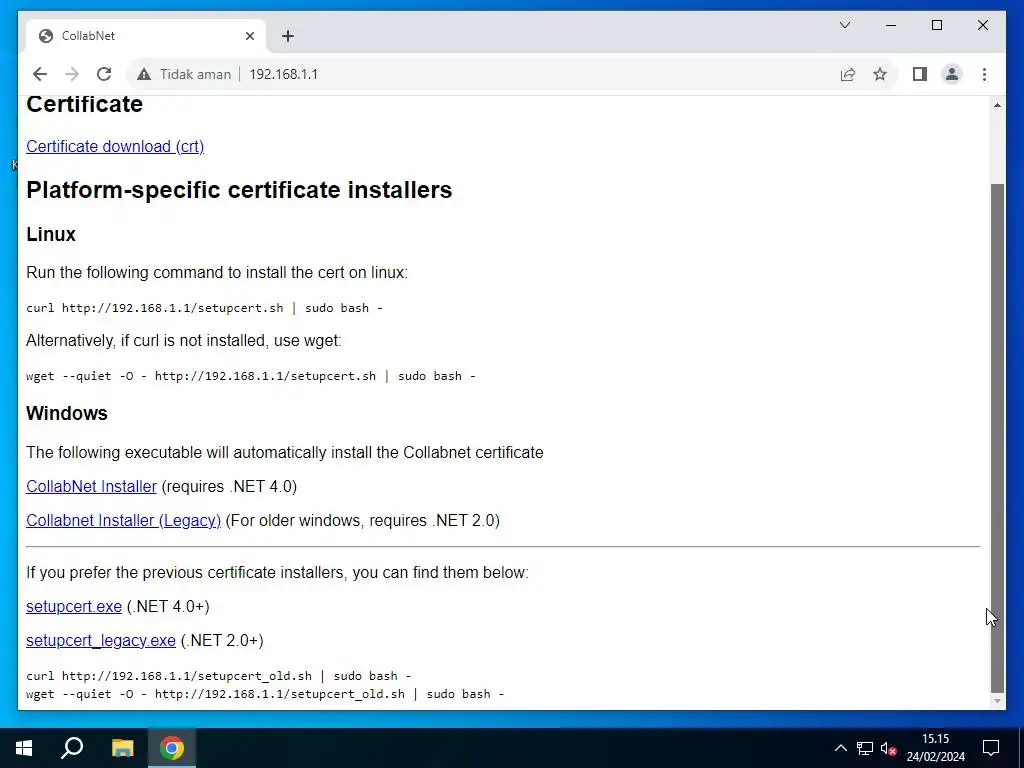Open File Explorer from the taskbar
This screenshot has height=768, width=1024.
122,748
